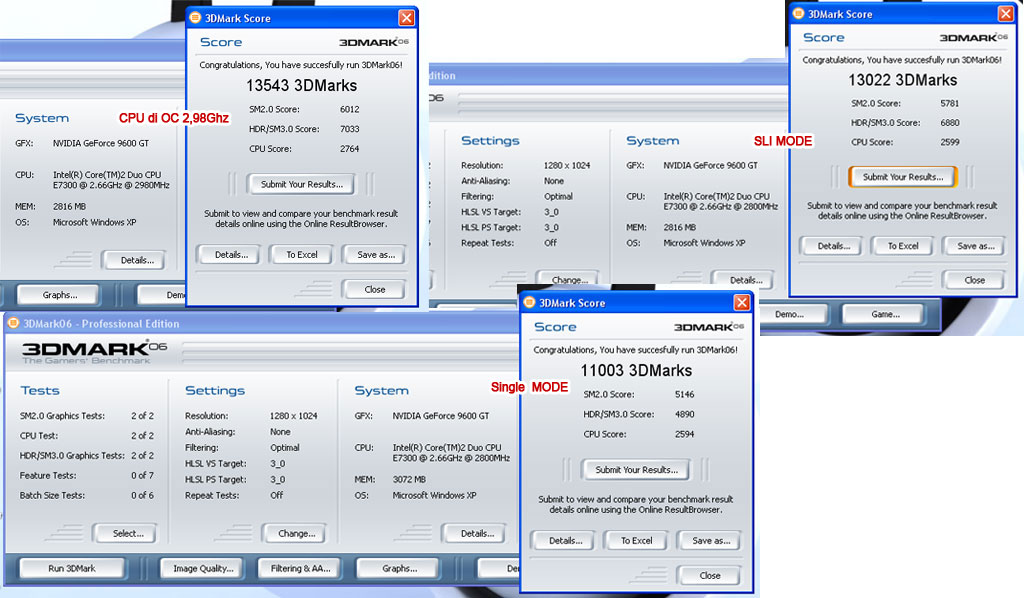Click the CPU Score value 2594
This screenshot has height=598, width=1024.
[x=684, y=434]
